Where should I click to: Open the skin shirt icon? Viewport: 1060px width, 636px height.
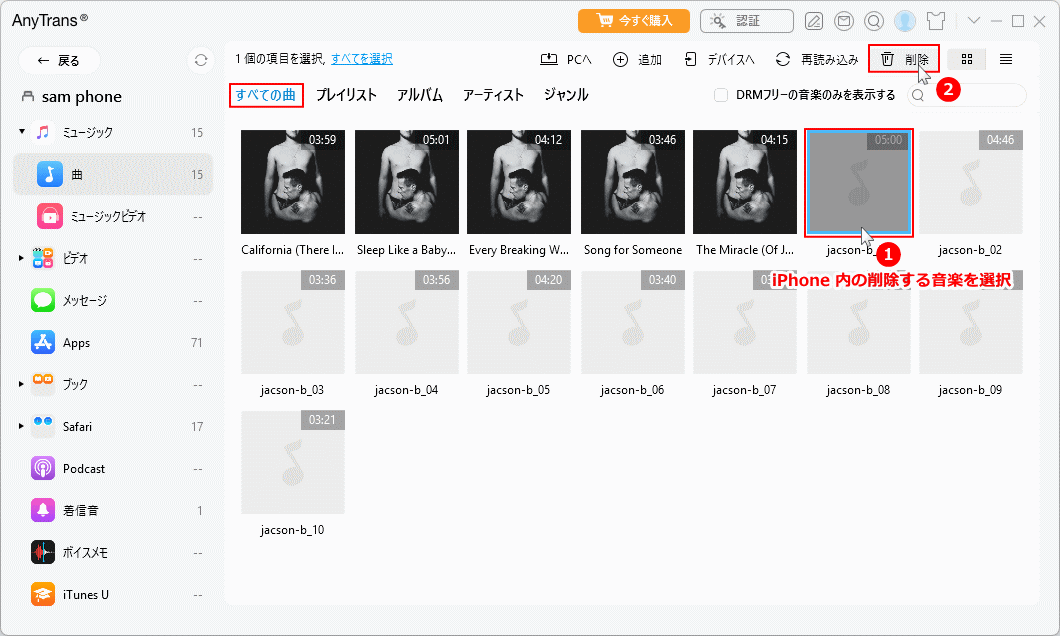[x=936, y=21]
